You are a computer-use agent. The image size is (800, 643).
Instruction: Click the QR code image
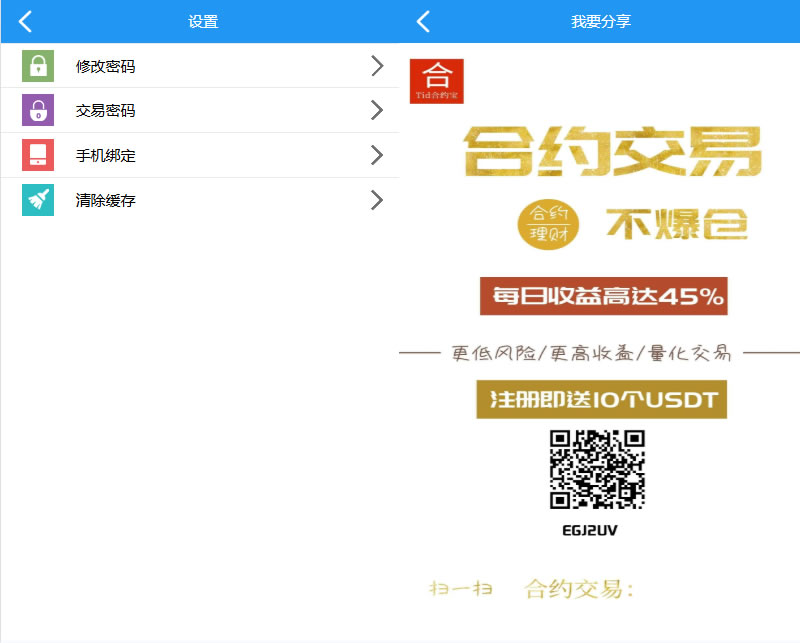[x=597, y=469]
